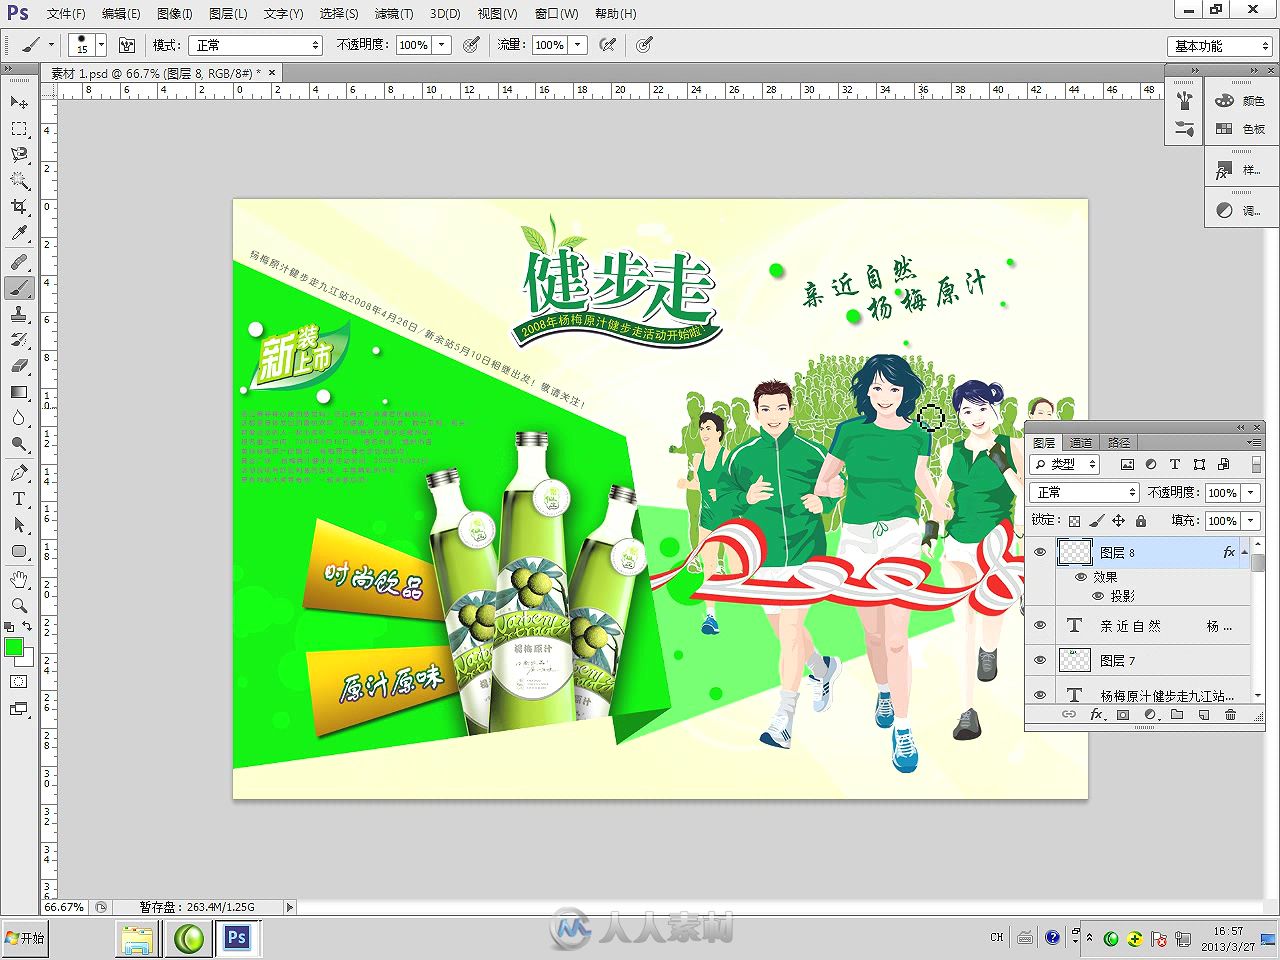Screen dimensions: 1280x960
Task: Select the Move tool
Action: [x=19, y=103]
